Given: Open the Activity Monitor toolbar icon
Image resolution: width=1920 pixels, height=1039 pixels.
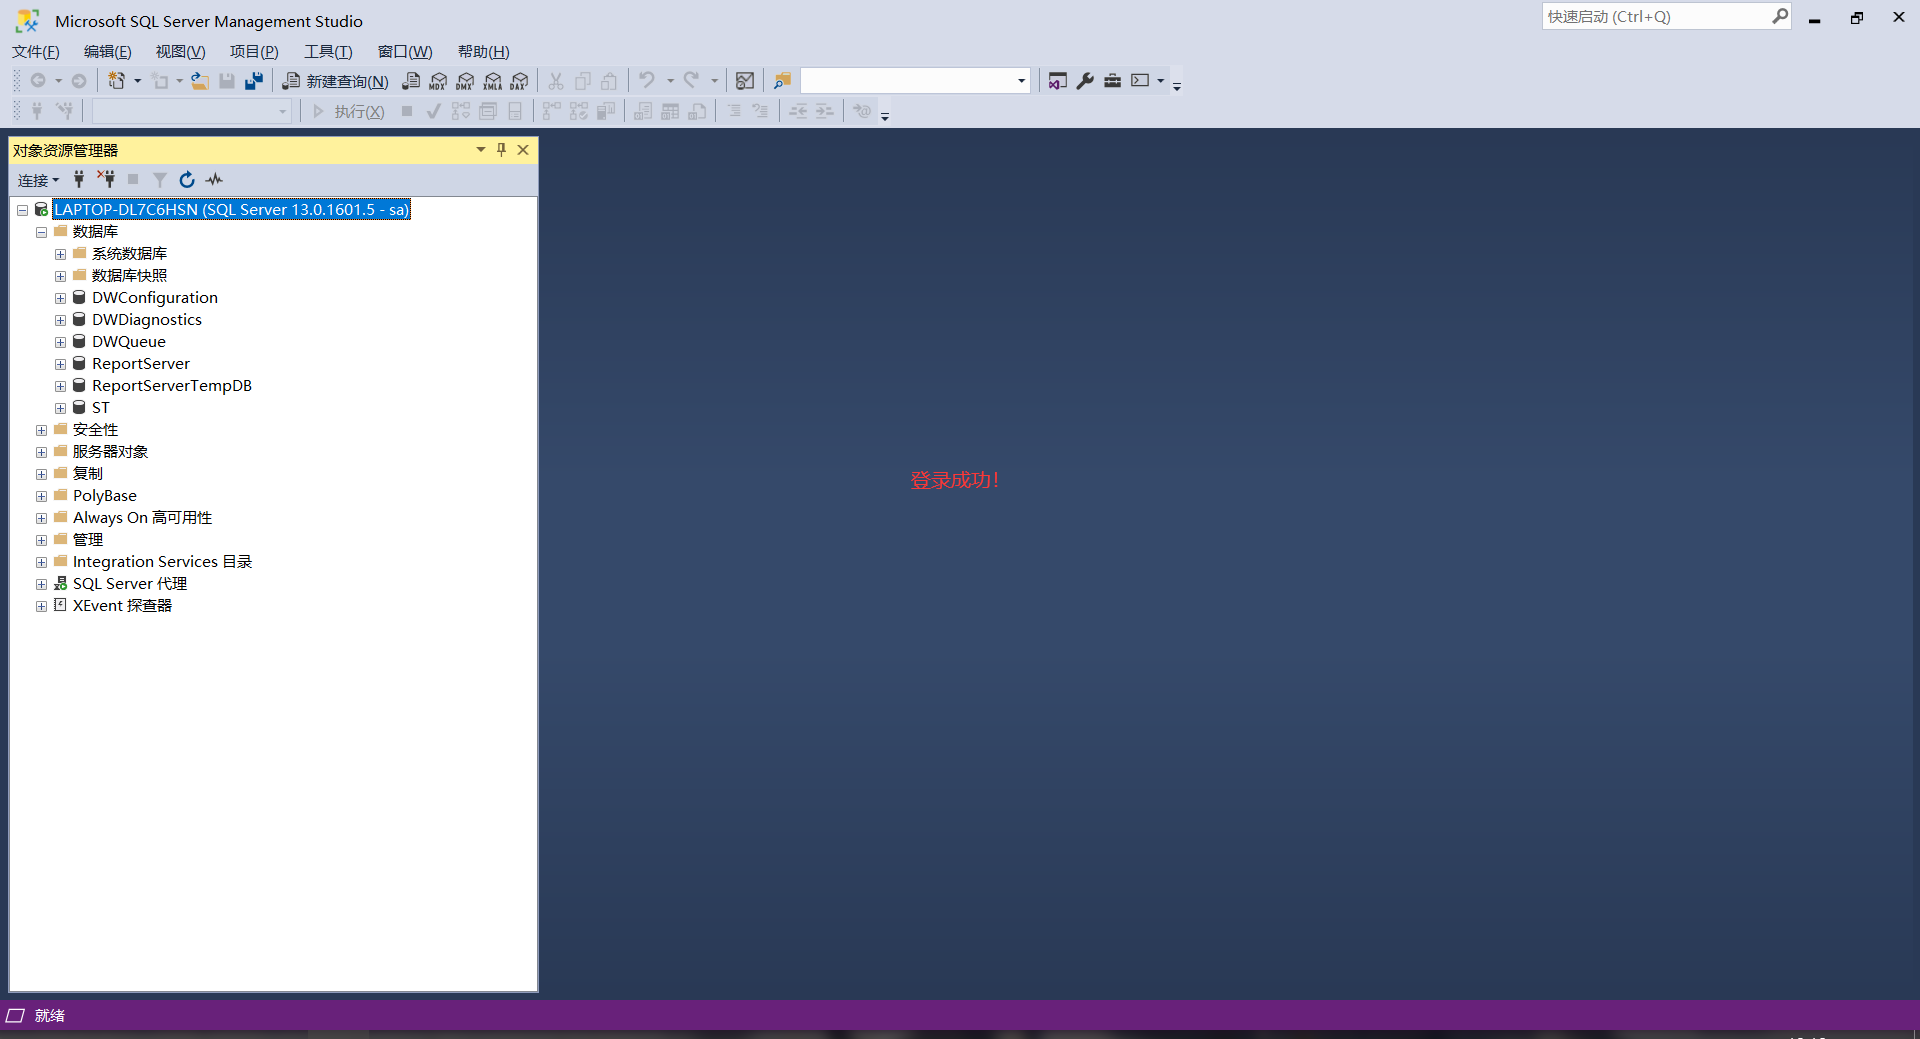Looking at the screenshot, I should pyautogui.click(x=745, y=81).
